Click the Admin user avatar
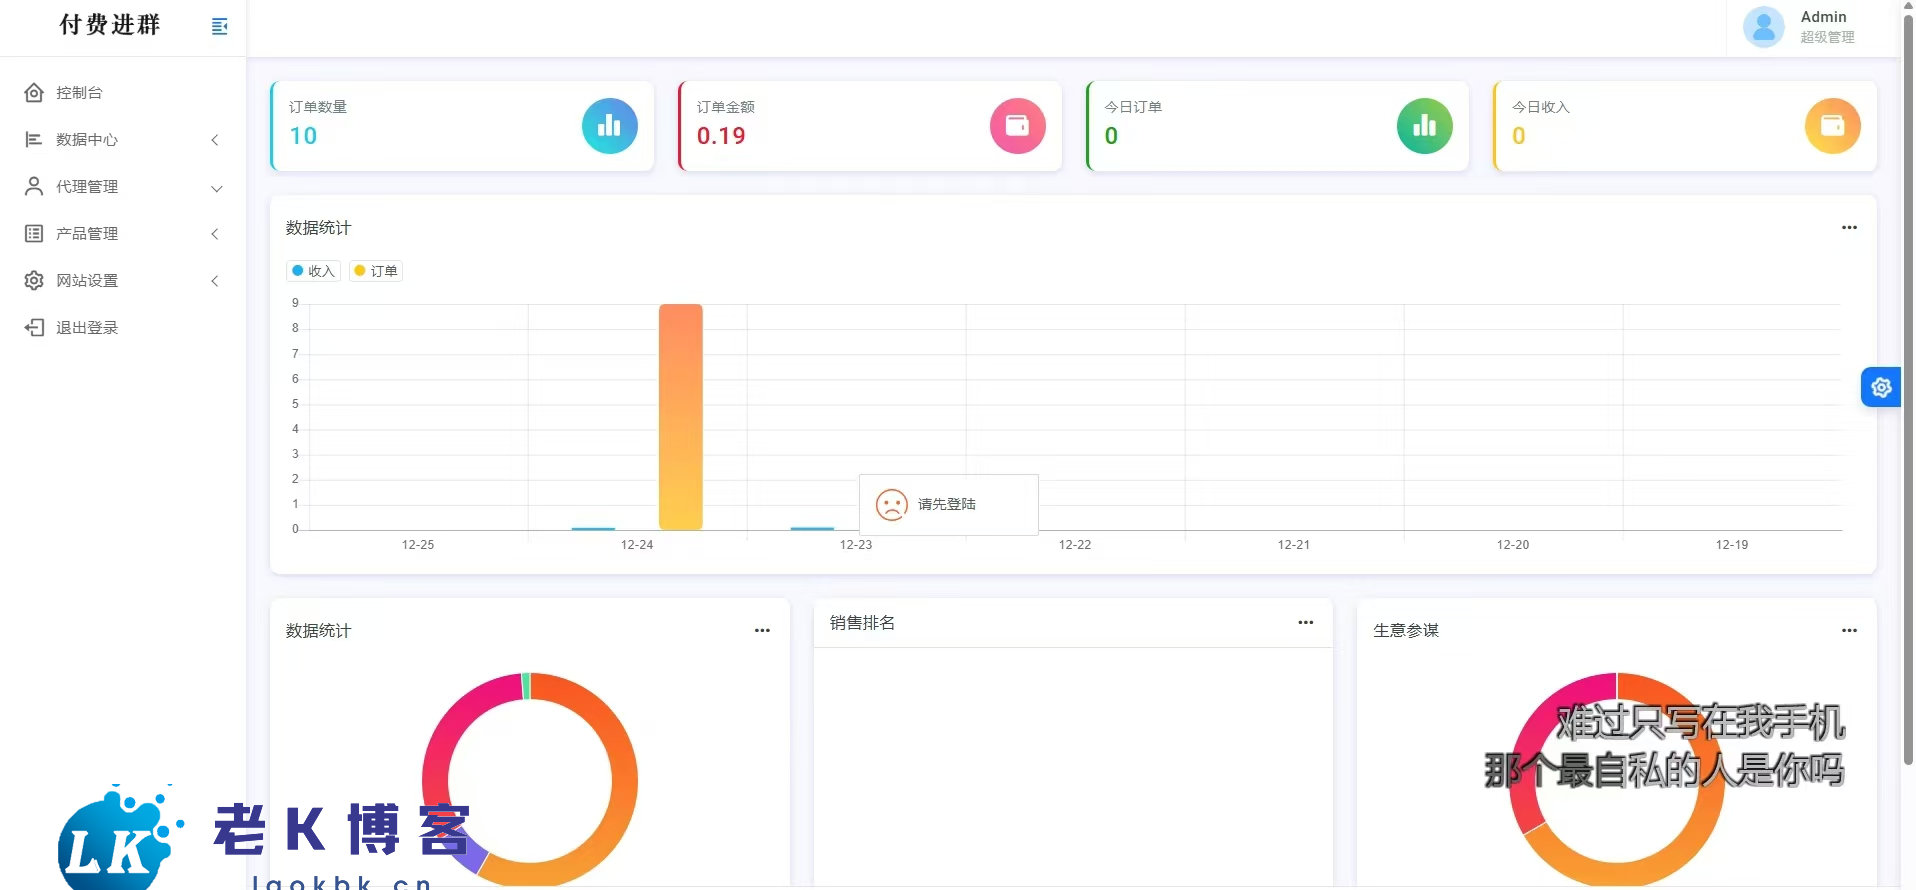 [1763, 27]
